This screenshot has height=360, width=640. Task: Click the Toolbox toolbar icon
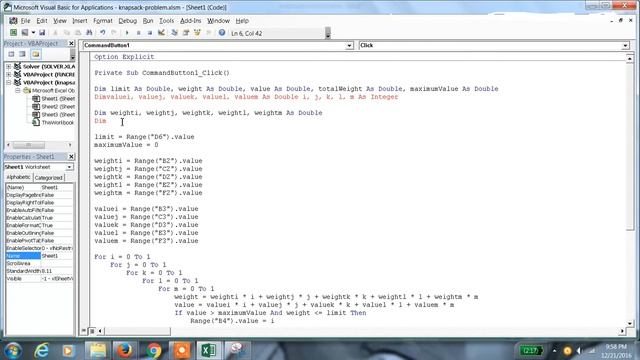(x=209, y=33)
